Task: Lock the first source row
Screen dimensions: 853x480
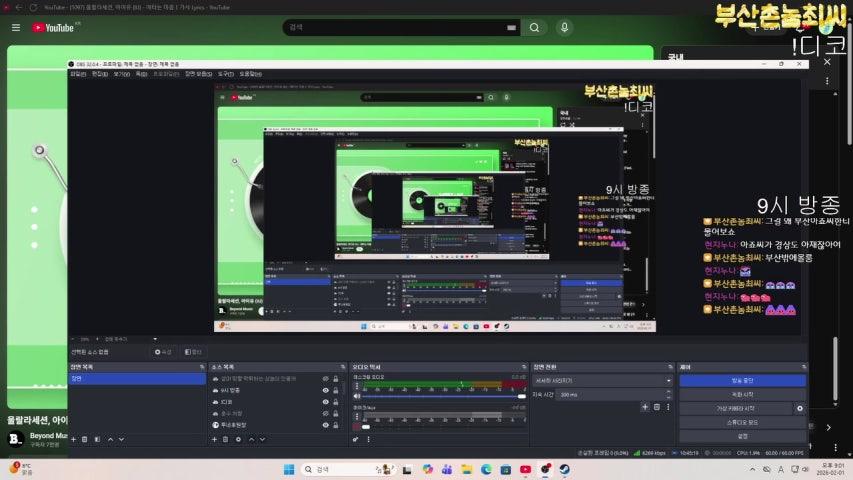Action: (336, 379)
